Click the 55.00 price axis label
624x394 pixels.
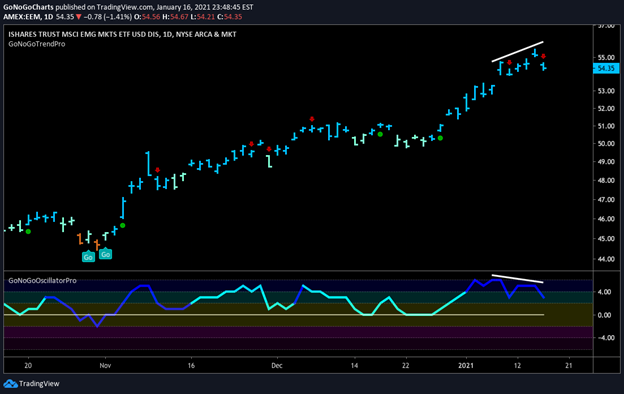[x=606, y=58]
